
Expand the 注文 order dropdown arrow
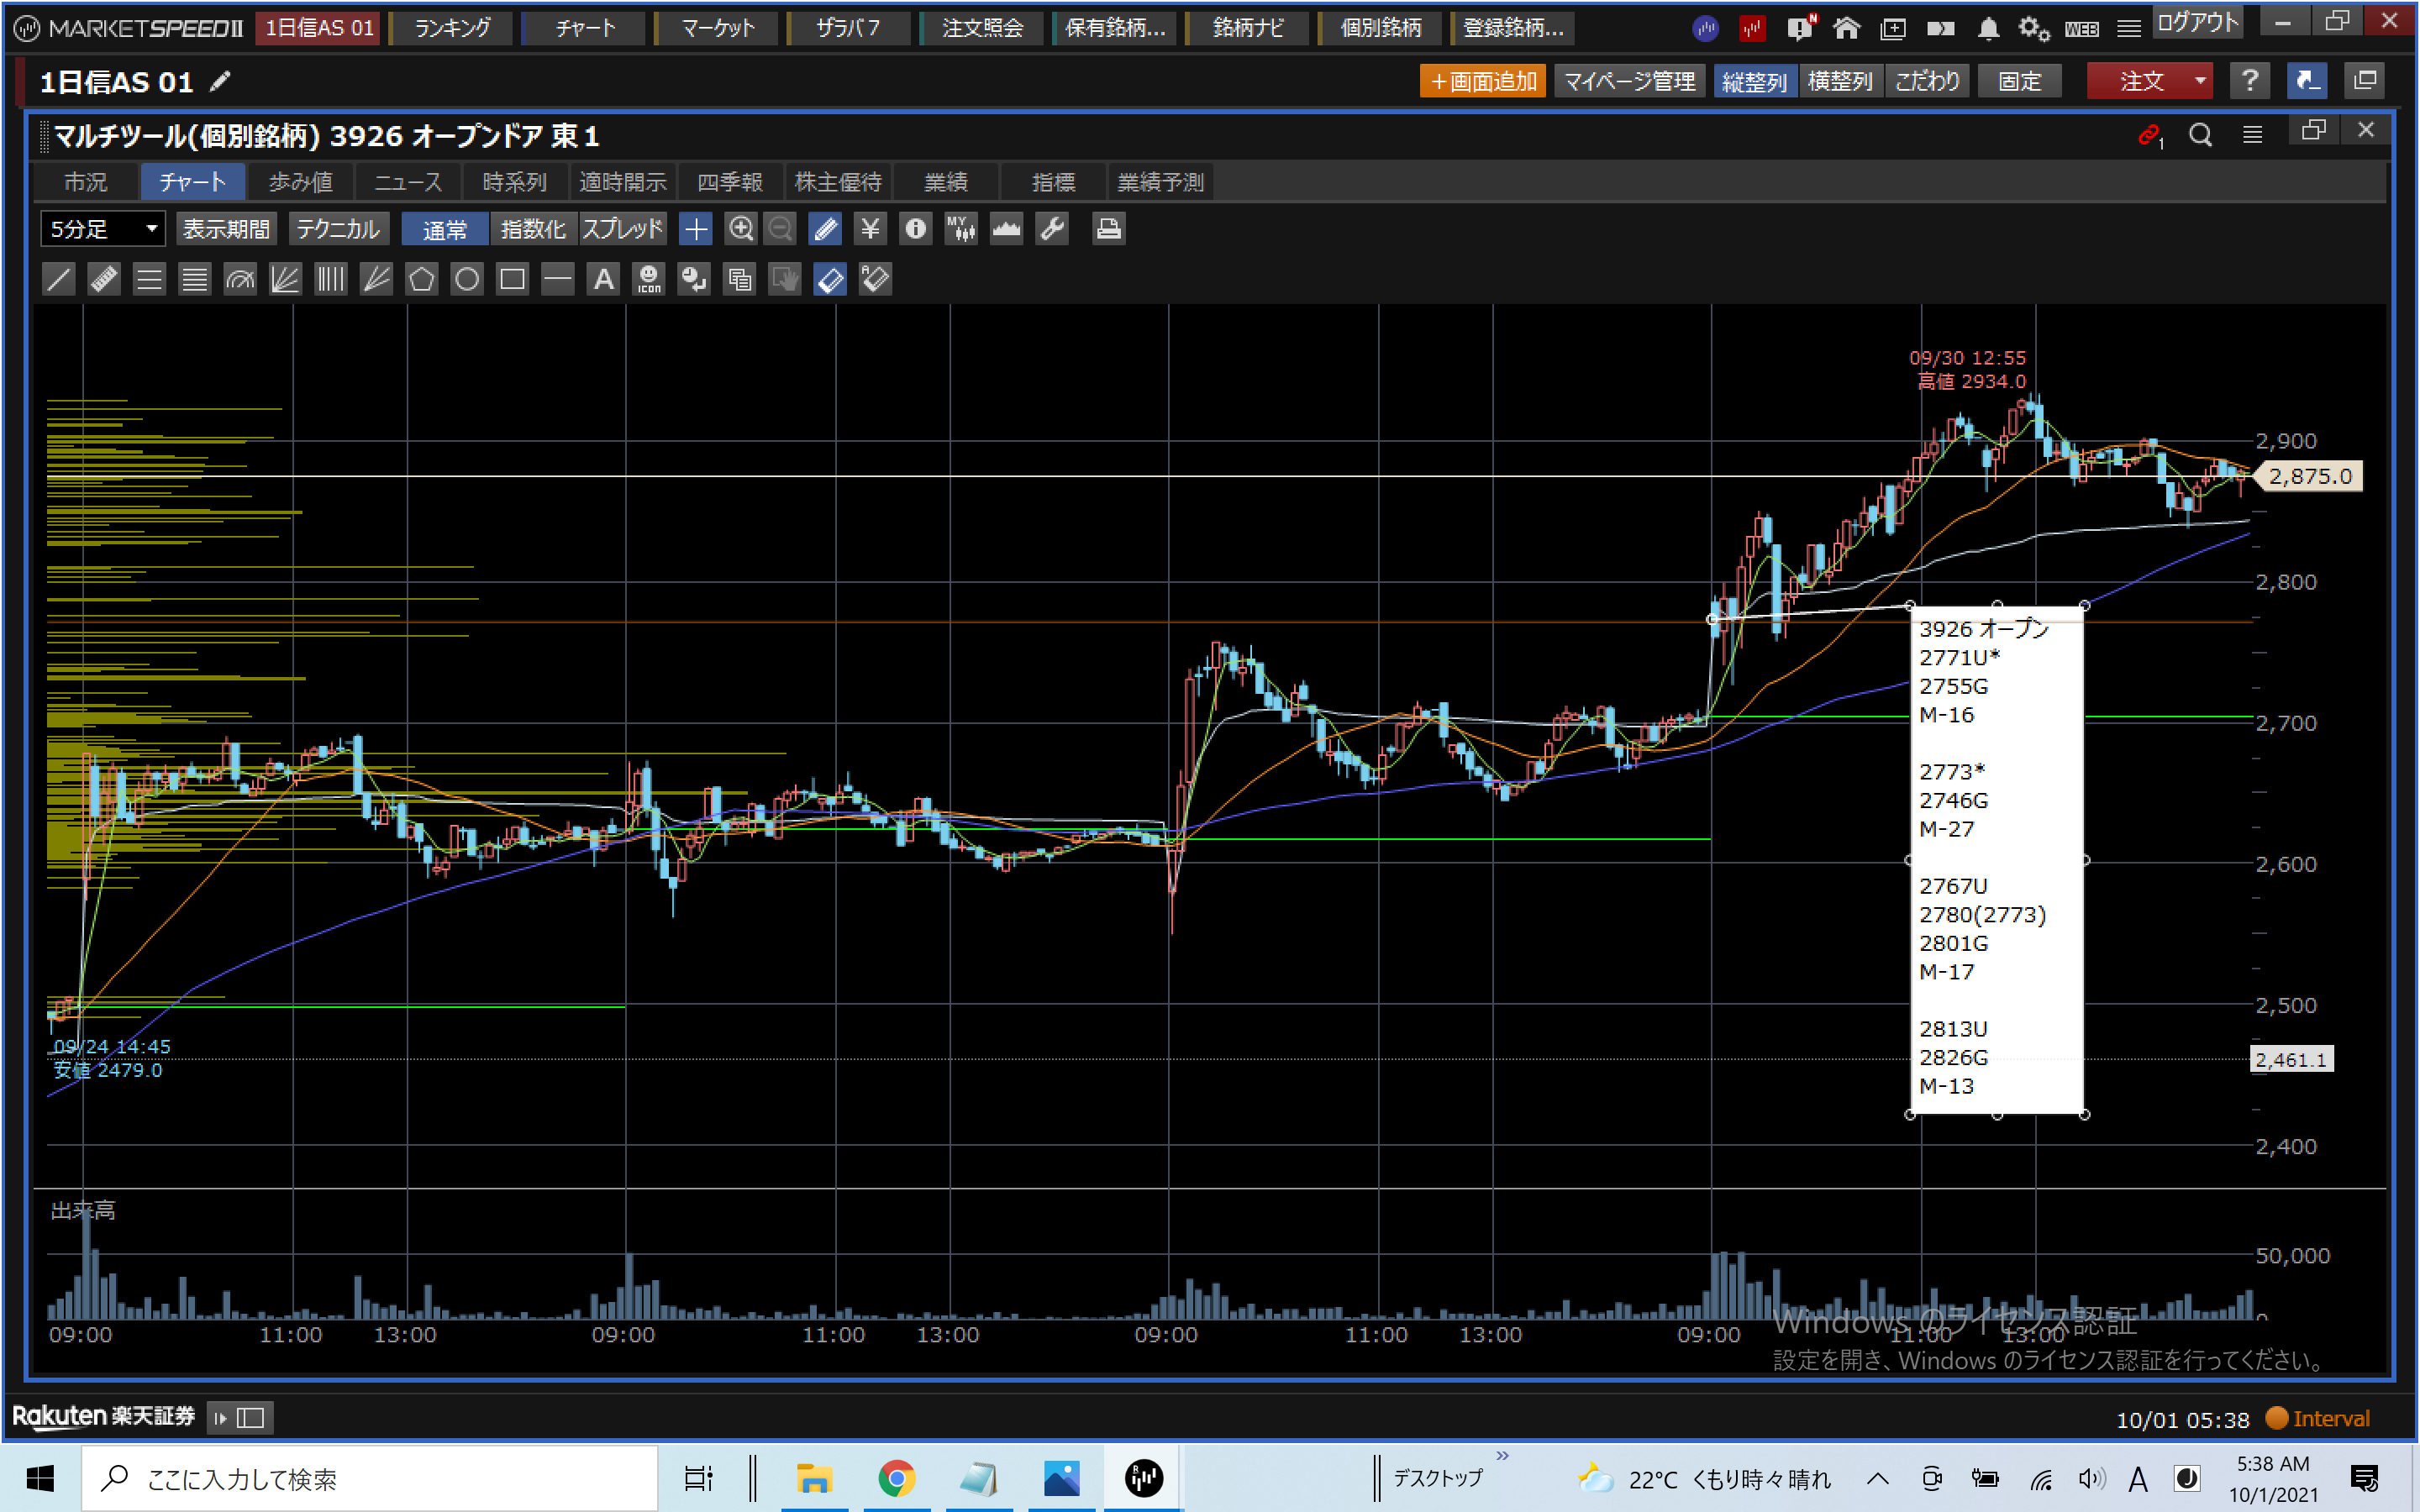pyautogui.click(x=2200, y=81)
